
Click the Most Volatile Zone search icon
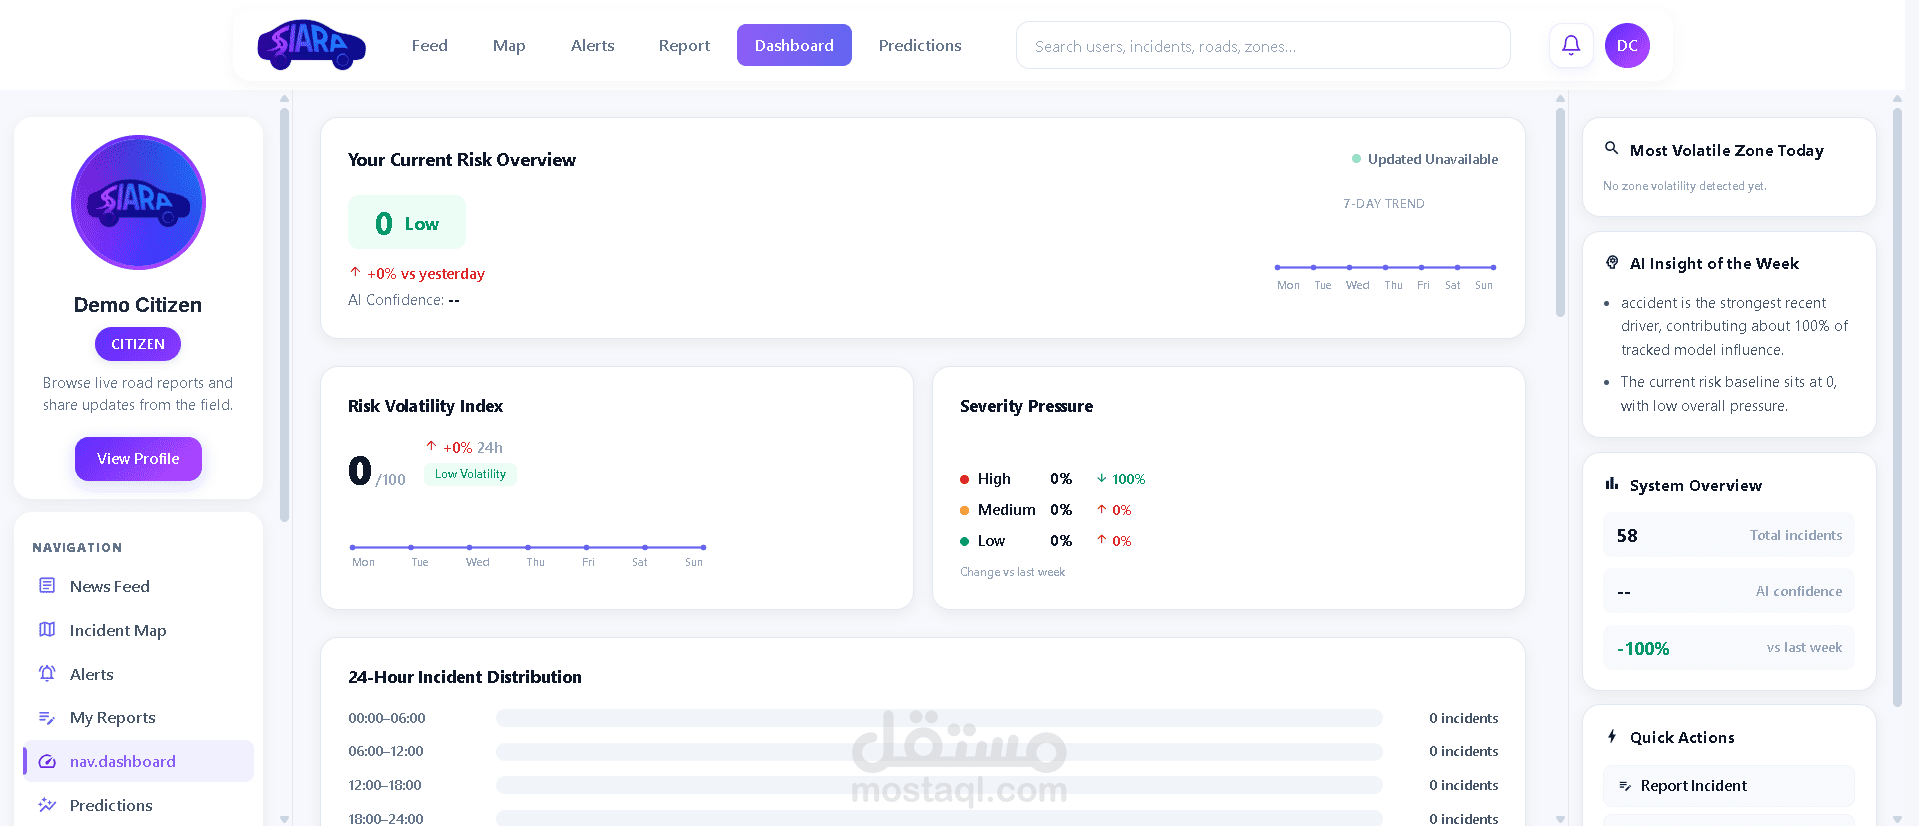pos(1611,148)
